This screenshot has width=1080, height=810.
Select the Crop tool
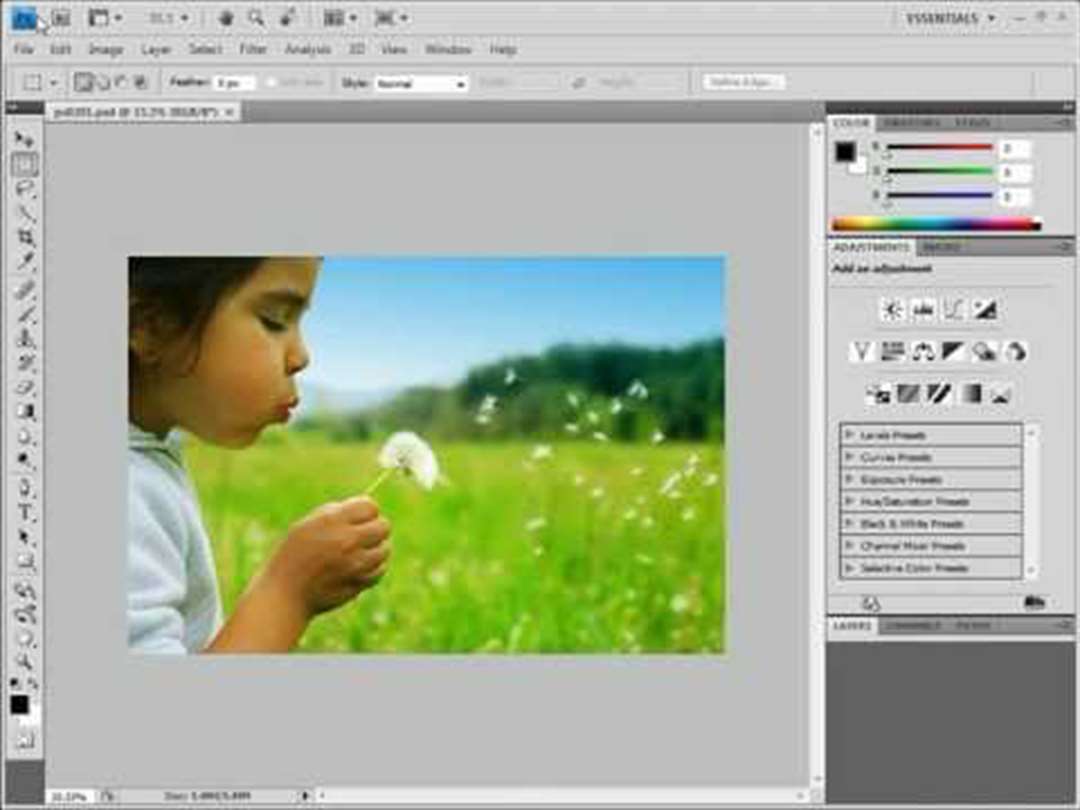coord(25,238)
